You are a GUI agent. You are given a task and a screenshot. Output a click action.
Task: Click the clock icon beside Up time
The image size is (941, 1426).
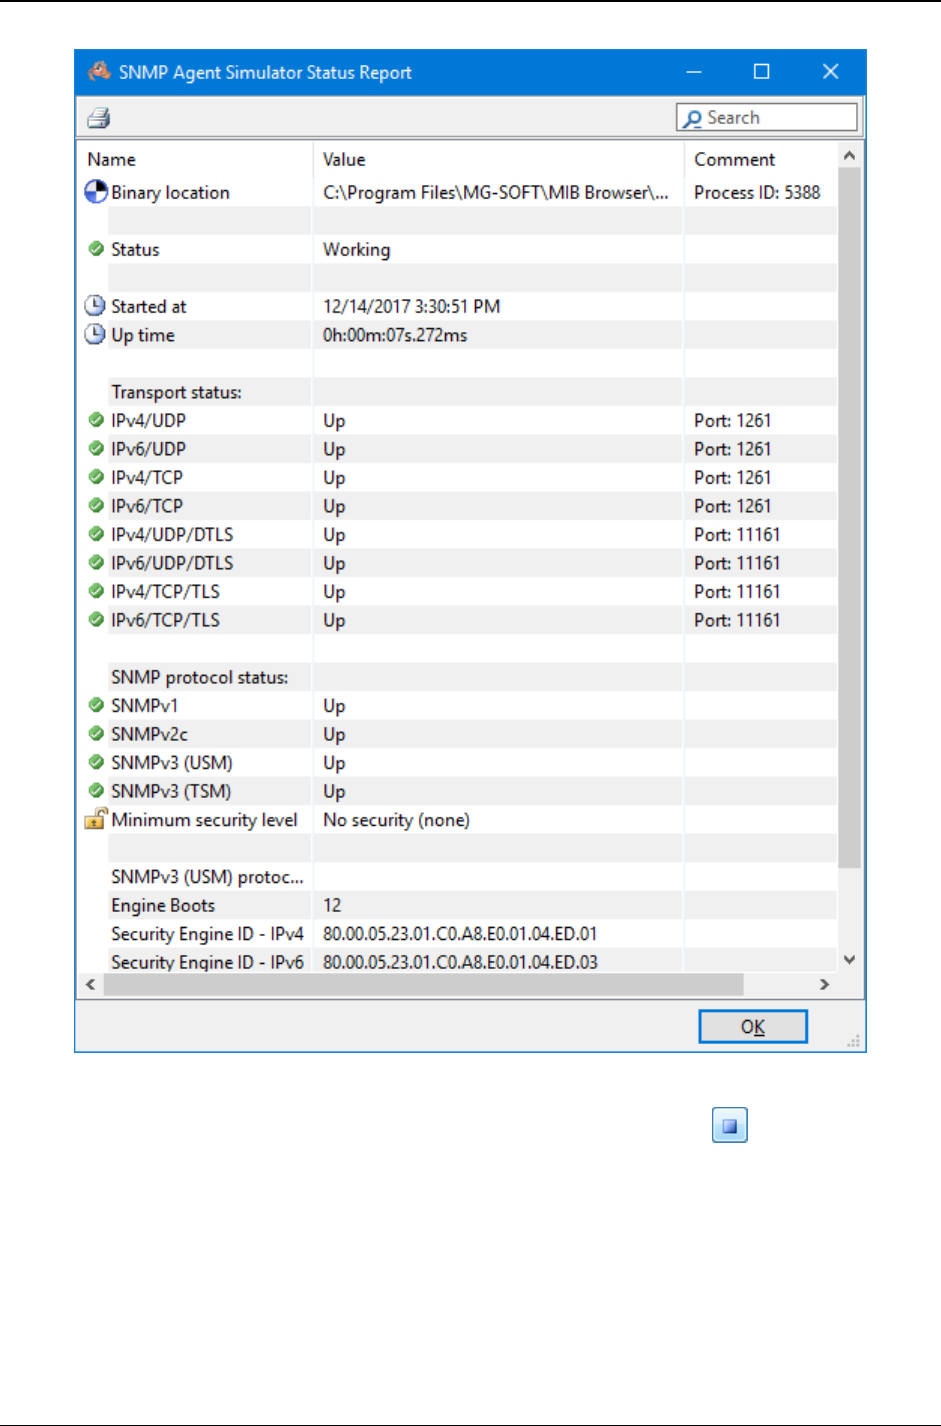[x=95, y=334]
